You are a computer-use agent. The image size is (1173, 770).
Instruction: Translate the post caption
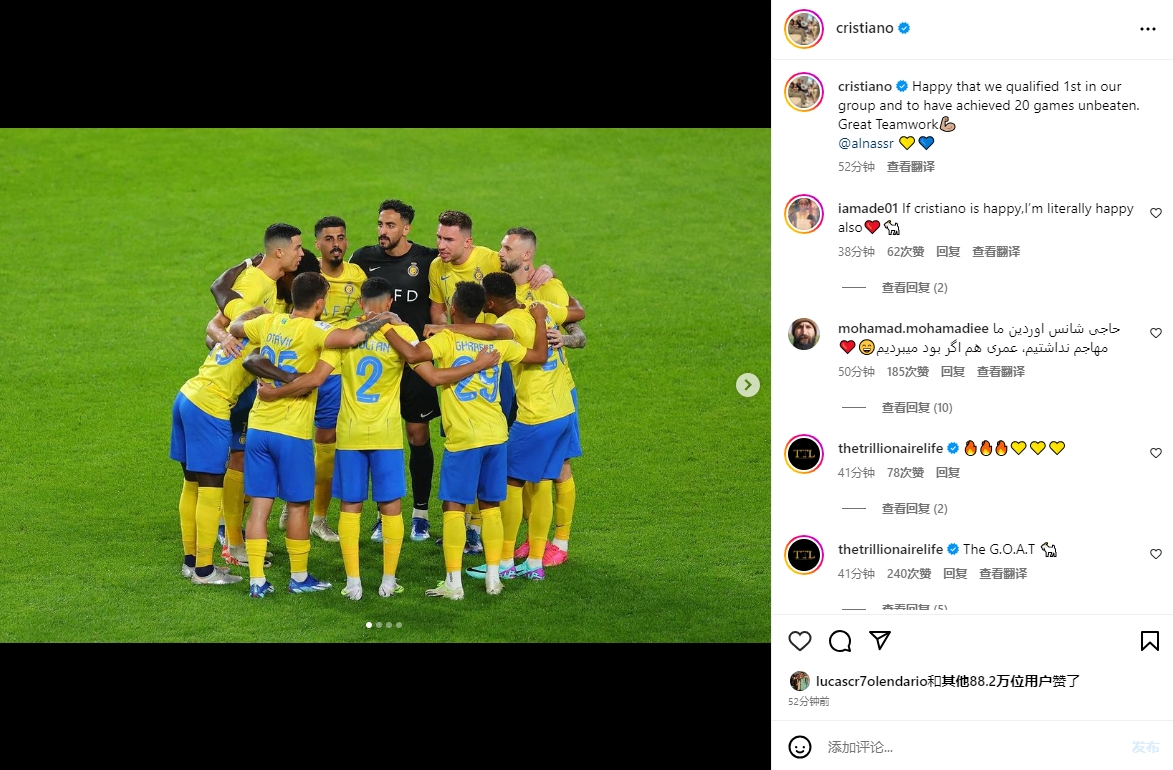[910, 166]
